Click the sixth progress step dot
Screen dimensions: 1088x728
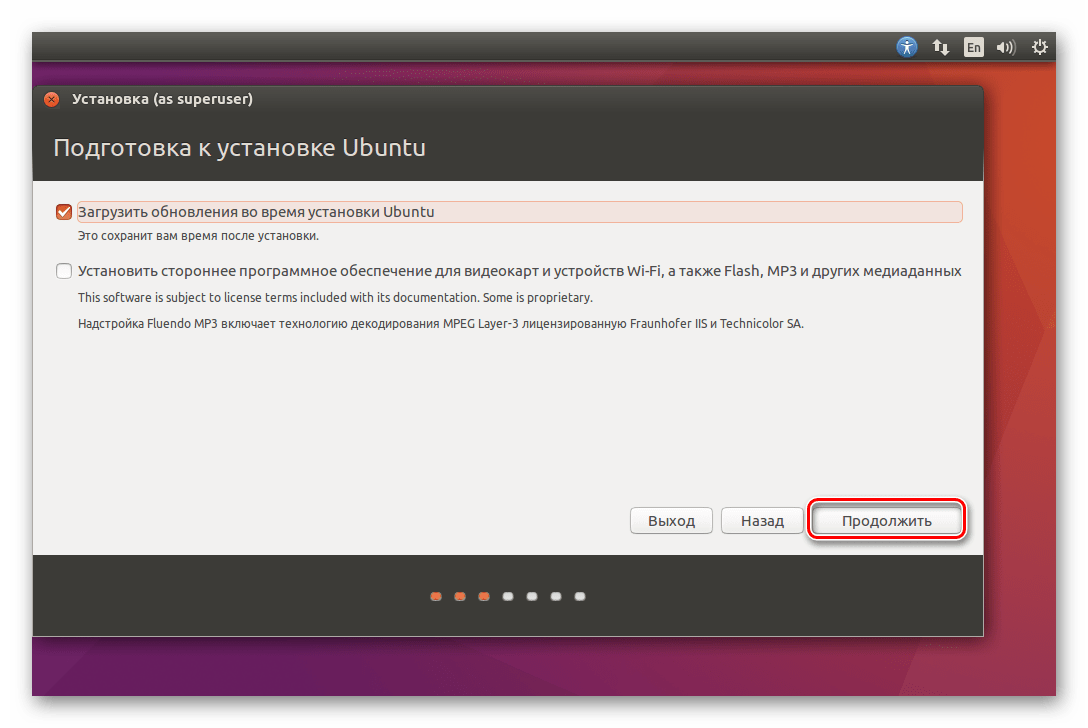pyautogui.click(x=556, y=597)
